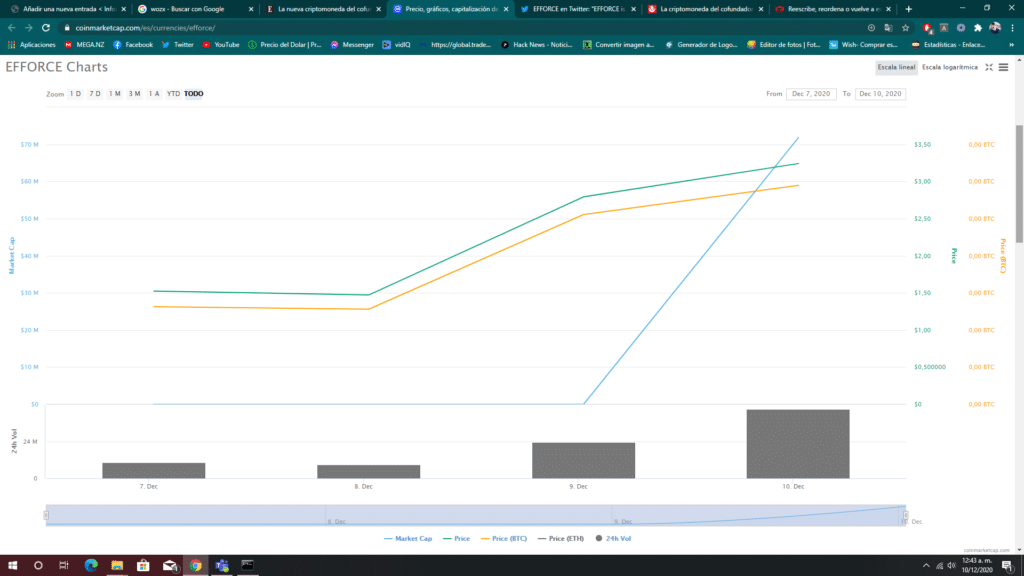Go forward with browser arrow
The width and height of the screenshot is (1024, 576).
[x=29, y=28]
